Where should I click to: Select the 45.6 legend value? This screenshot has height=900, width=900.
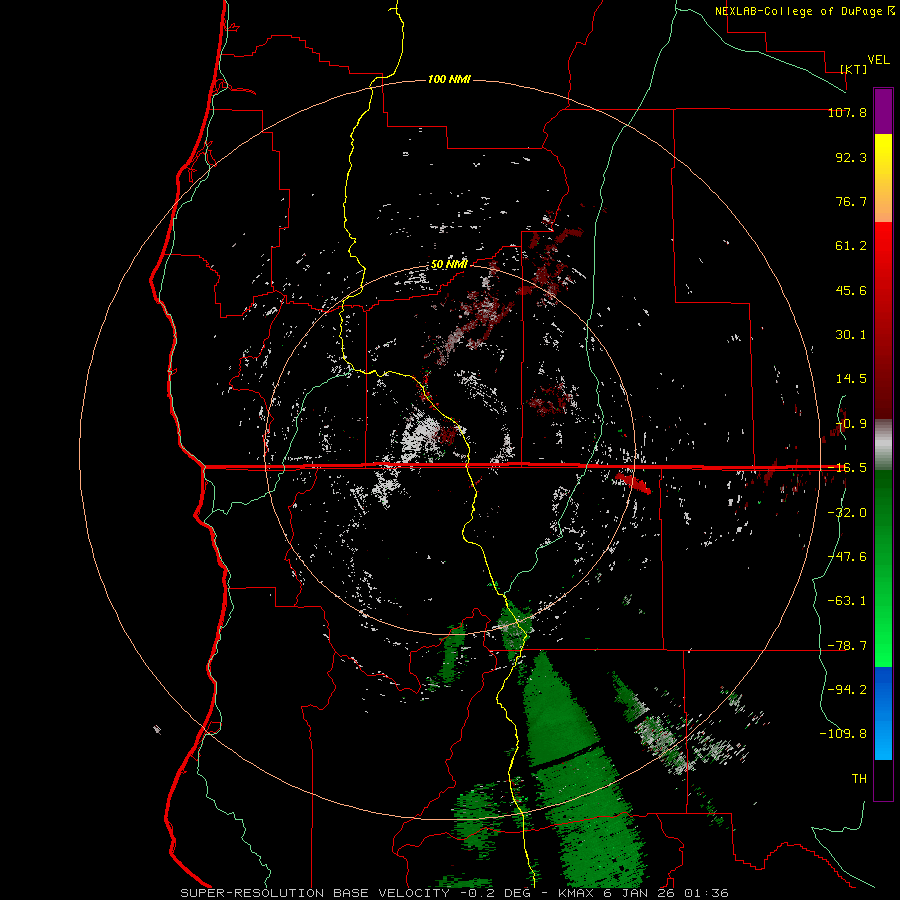click(x=851, y=290)
